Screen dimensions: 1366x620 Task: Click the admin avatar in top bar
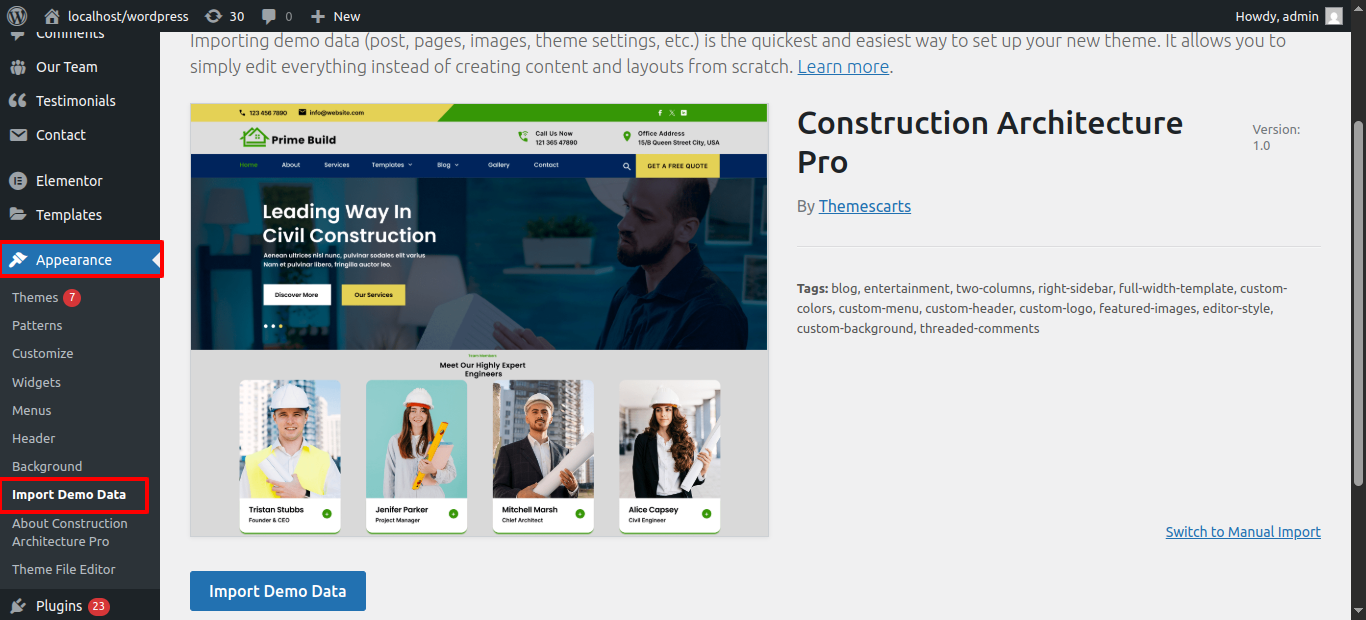coord(1334,16)
